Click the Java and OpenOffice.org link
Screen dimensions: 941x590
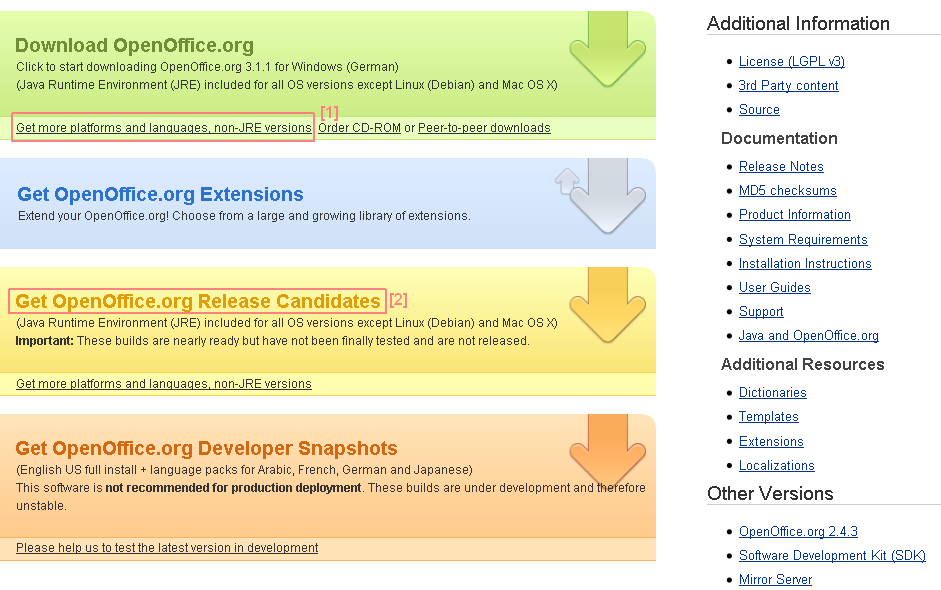pyautogui.click(x=808, y=336)
